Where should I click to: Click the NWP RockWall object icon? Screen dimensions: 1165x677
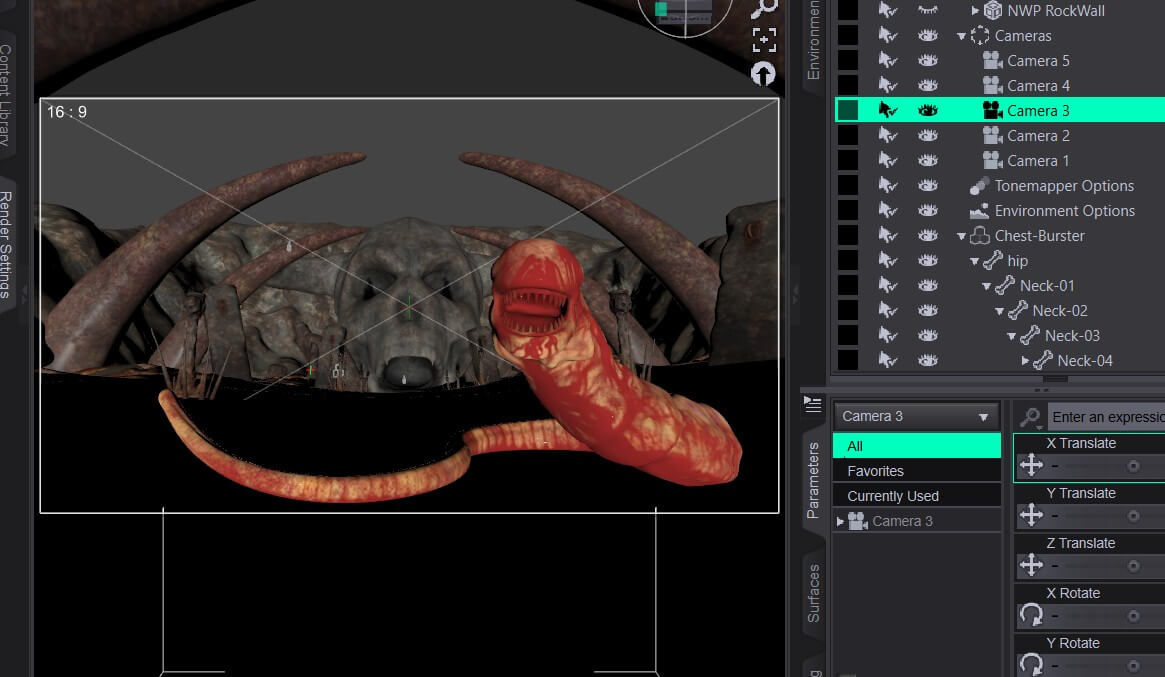pos(993,10)
